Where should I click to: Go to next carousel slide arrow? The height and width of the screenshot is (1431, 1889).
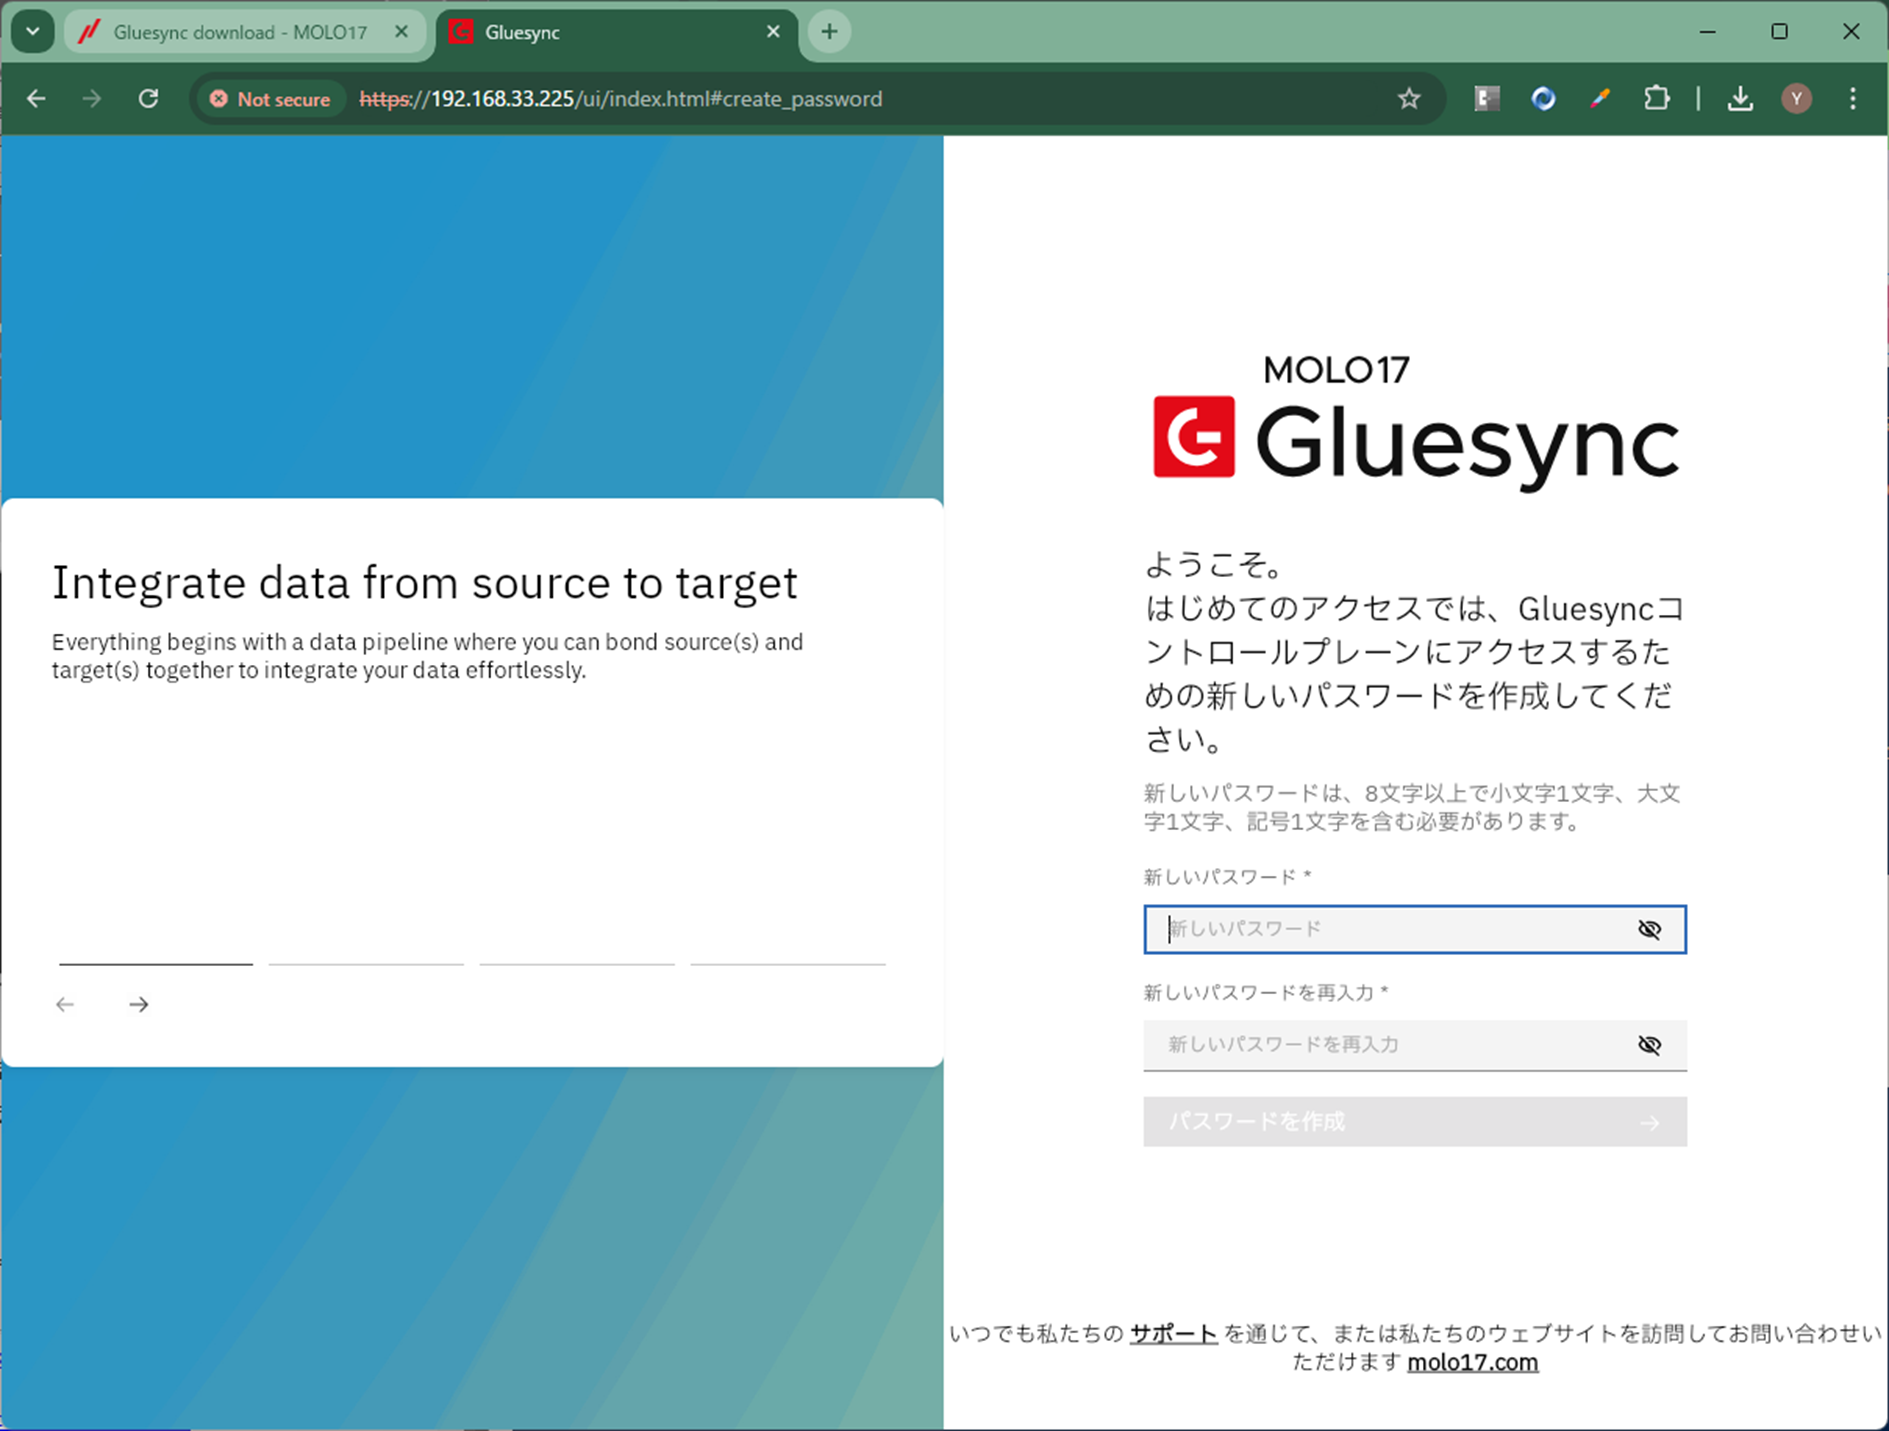139,1004
